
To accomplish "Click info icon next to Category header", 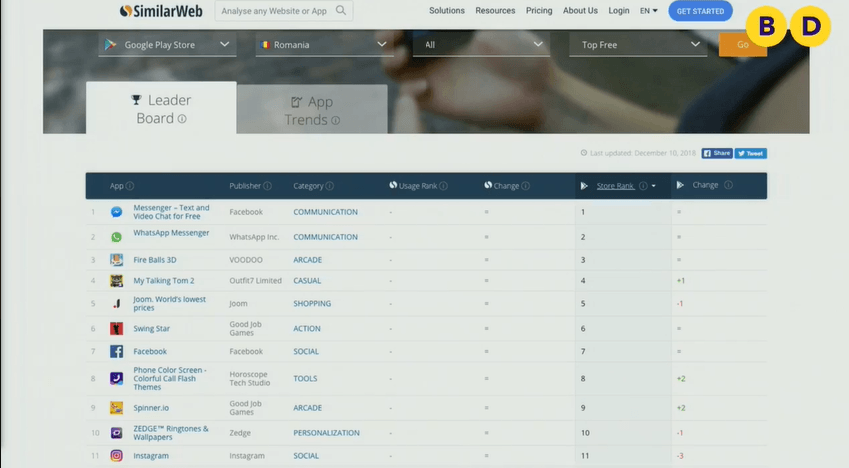I will [x=330, y=186].
